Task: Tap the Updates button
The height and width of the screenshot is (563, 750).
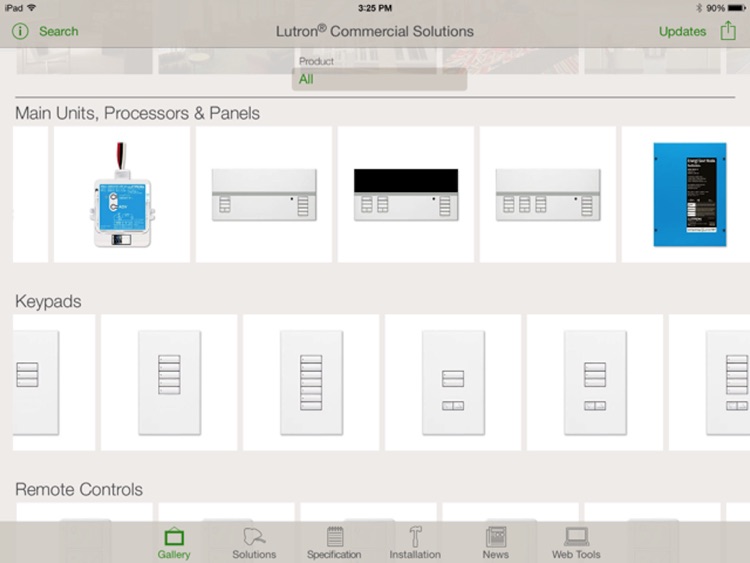Action: [x=682, y=32]
